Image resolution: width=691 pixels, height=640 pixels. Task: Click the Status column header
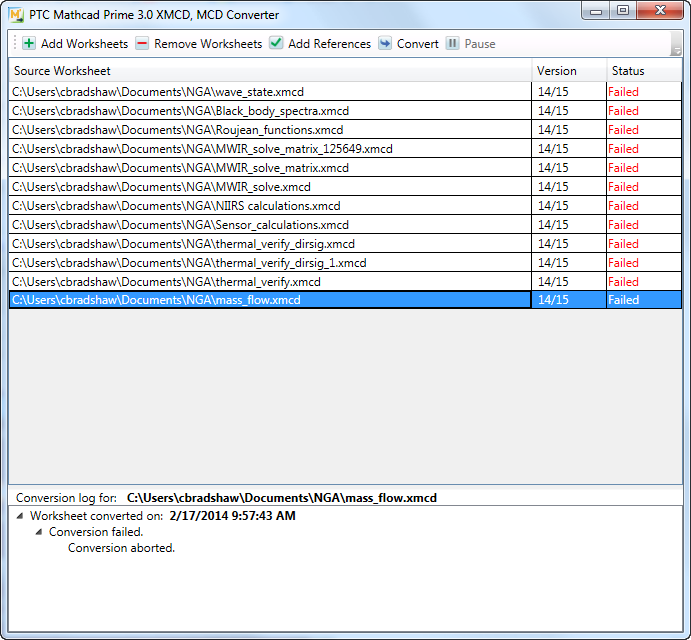(x=644, y=71)
